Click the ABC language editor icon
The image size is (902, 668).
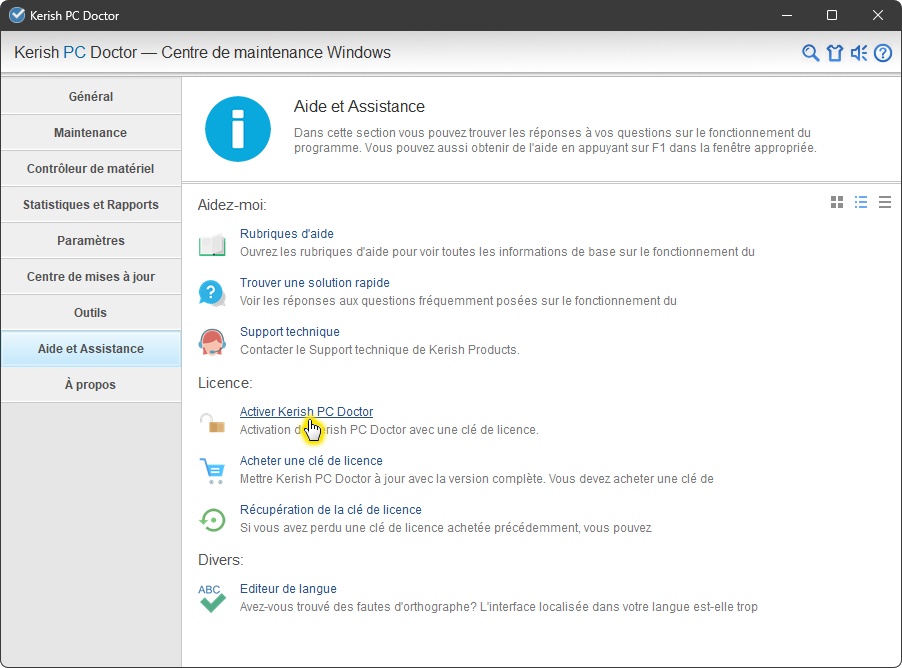tap(212, 598)
